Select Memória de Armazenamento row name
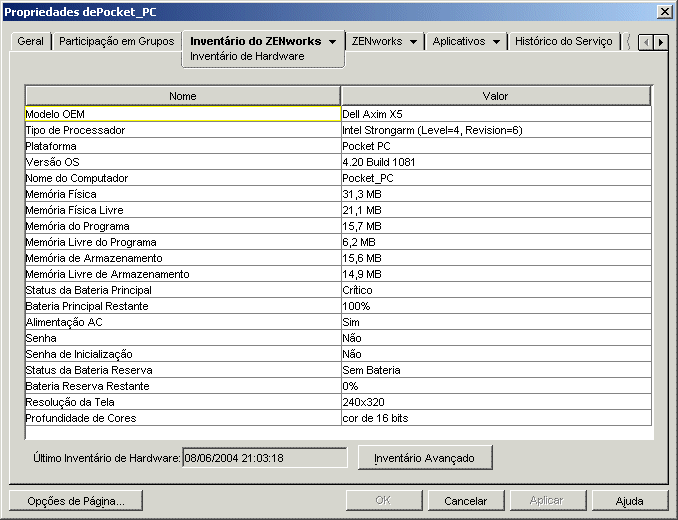Screen dimensions: 678x520 click(x=183, y=258)
